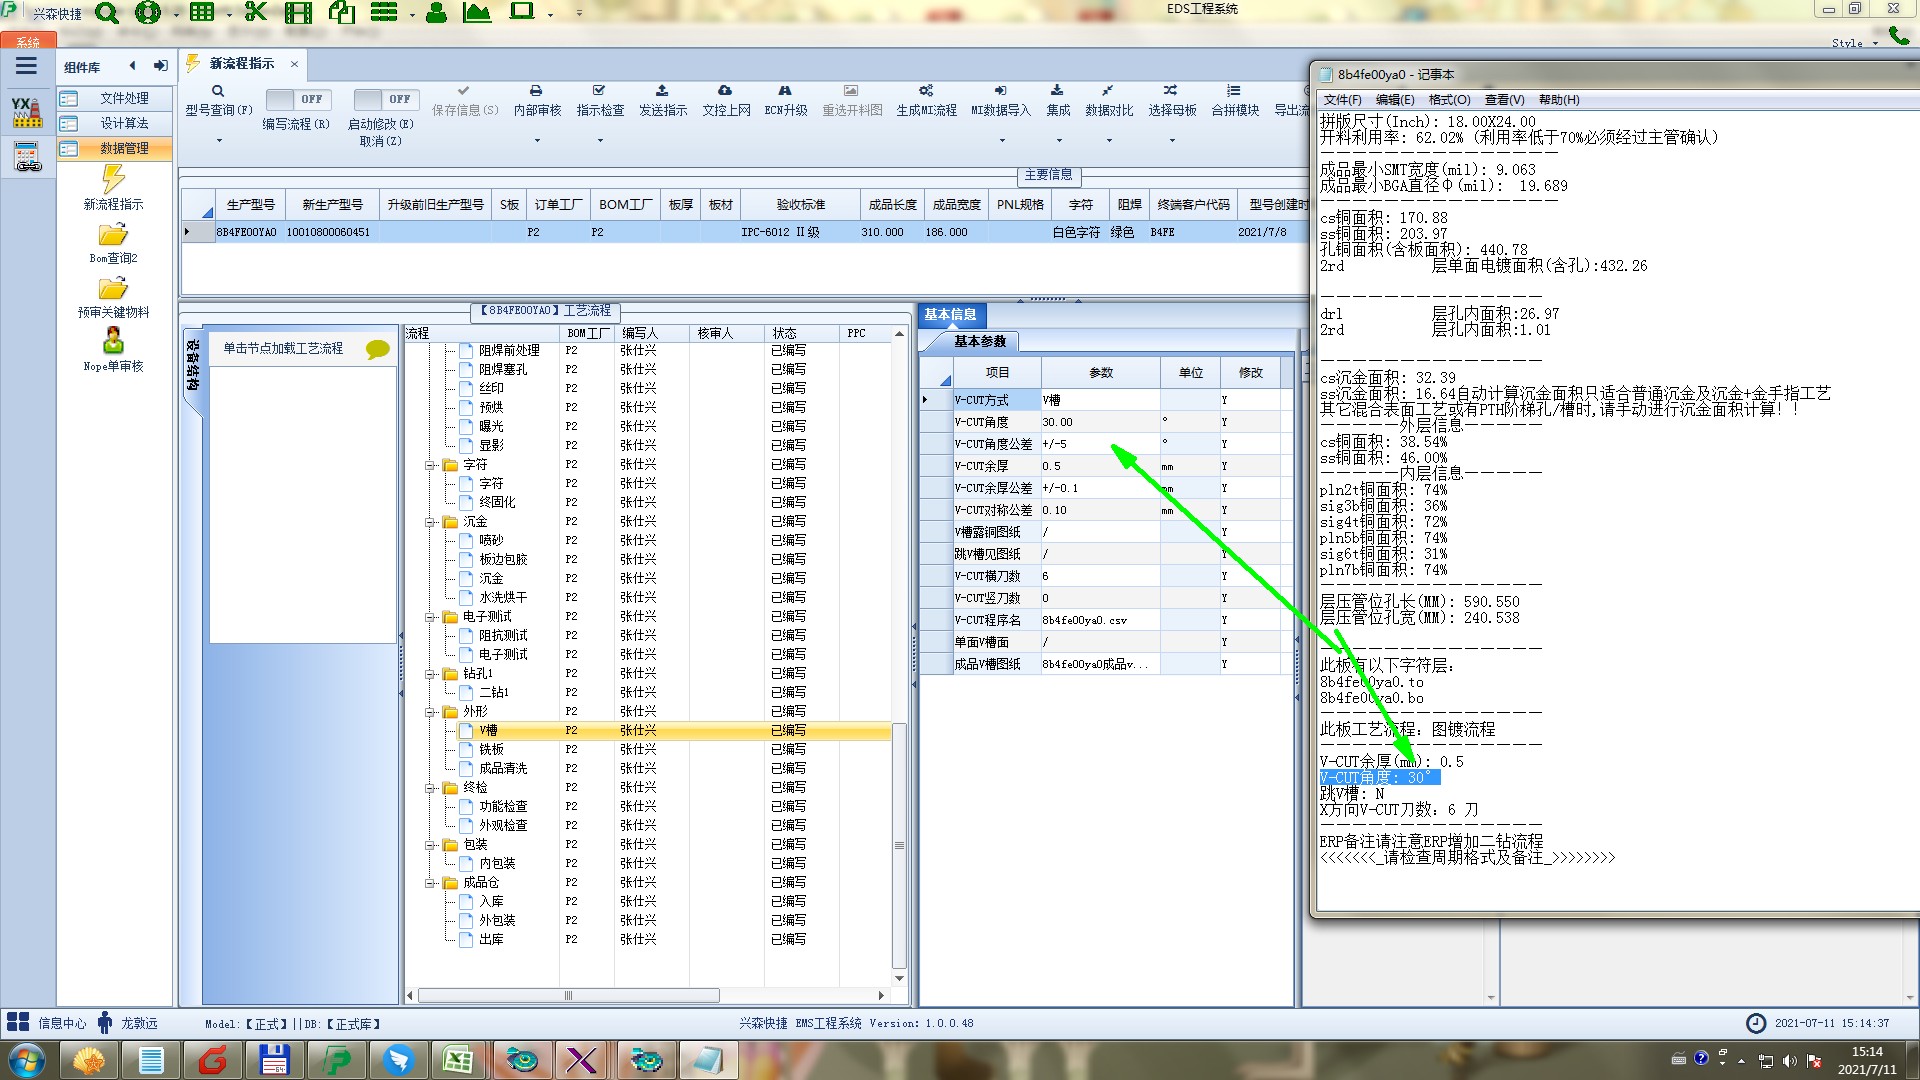Open 新流程指示 lightning shortcut

[x=113, y=187]
